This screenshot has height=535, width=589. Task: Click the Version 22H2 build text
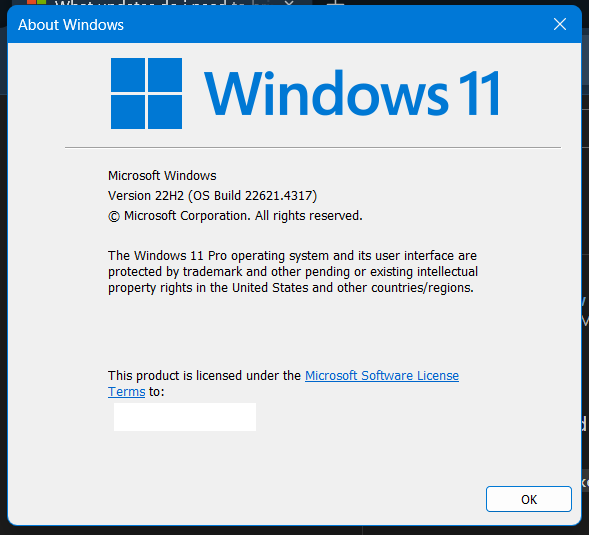(213, 196)
